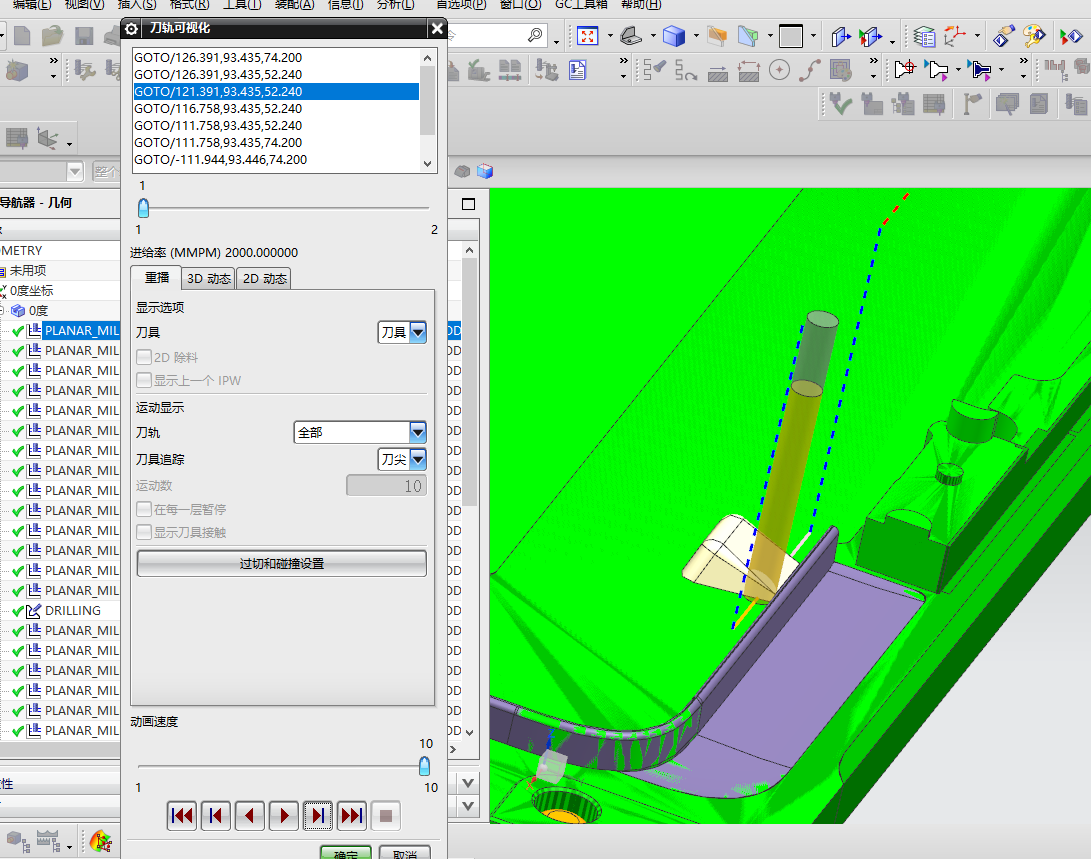Switch to the 2D 动态 tab
The image size is (1091, 859).
265,279
